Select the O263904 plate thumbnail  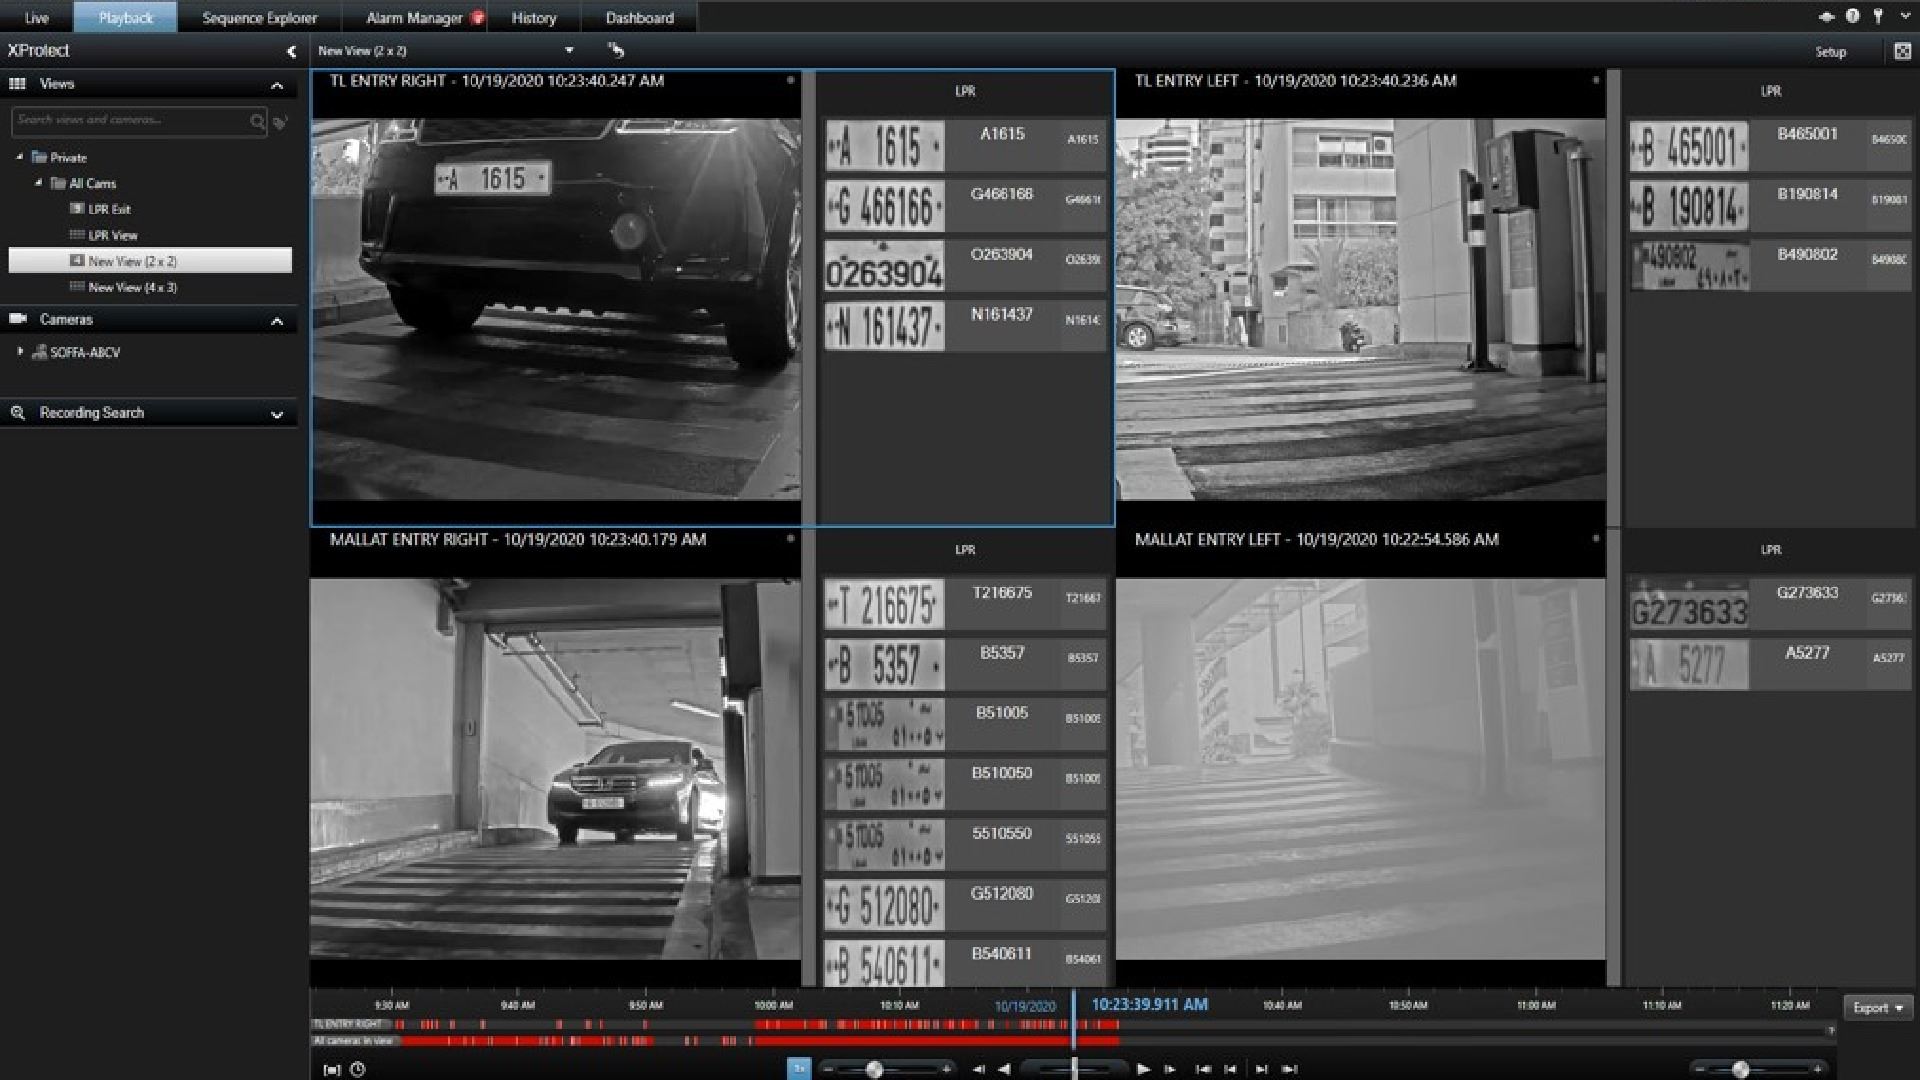click(x=884, y=266)
